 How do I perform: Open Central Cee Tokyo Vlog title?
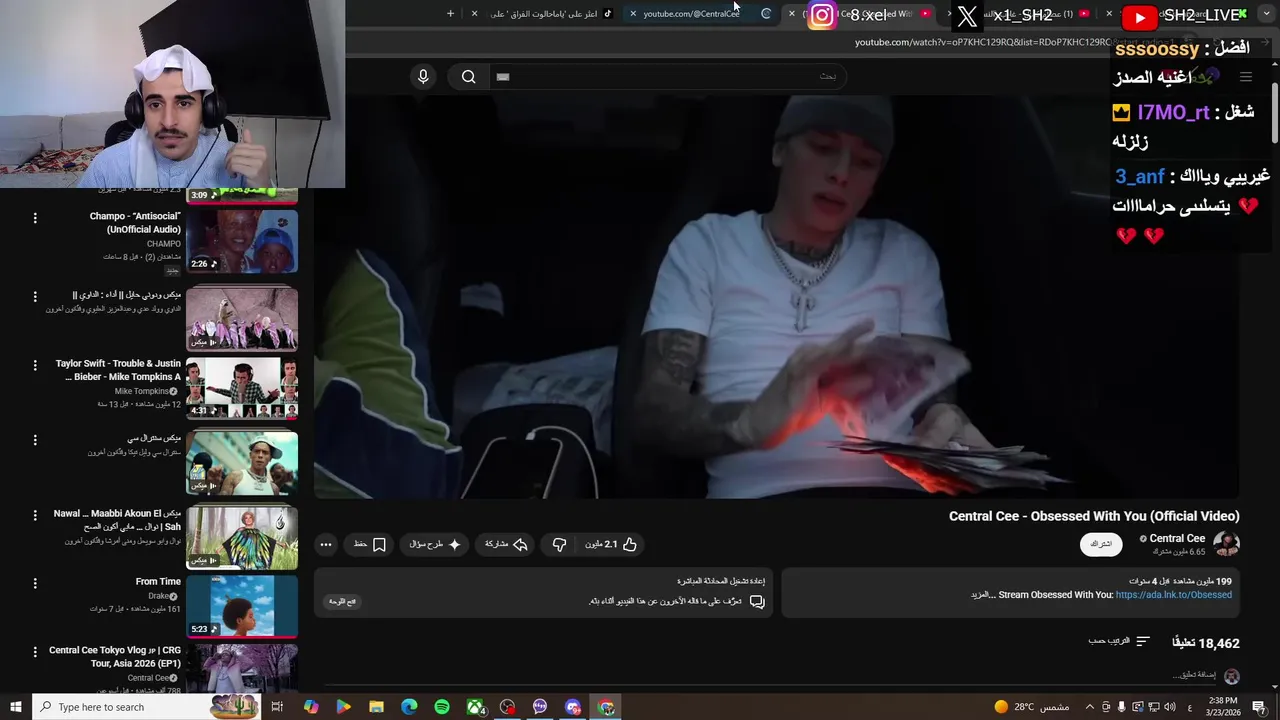click(115, 657)
